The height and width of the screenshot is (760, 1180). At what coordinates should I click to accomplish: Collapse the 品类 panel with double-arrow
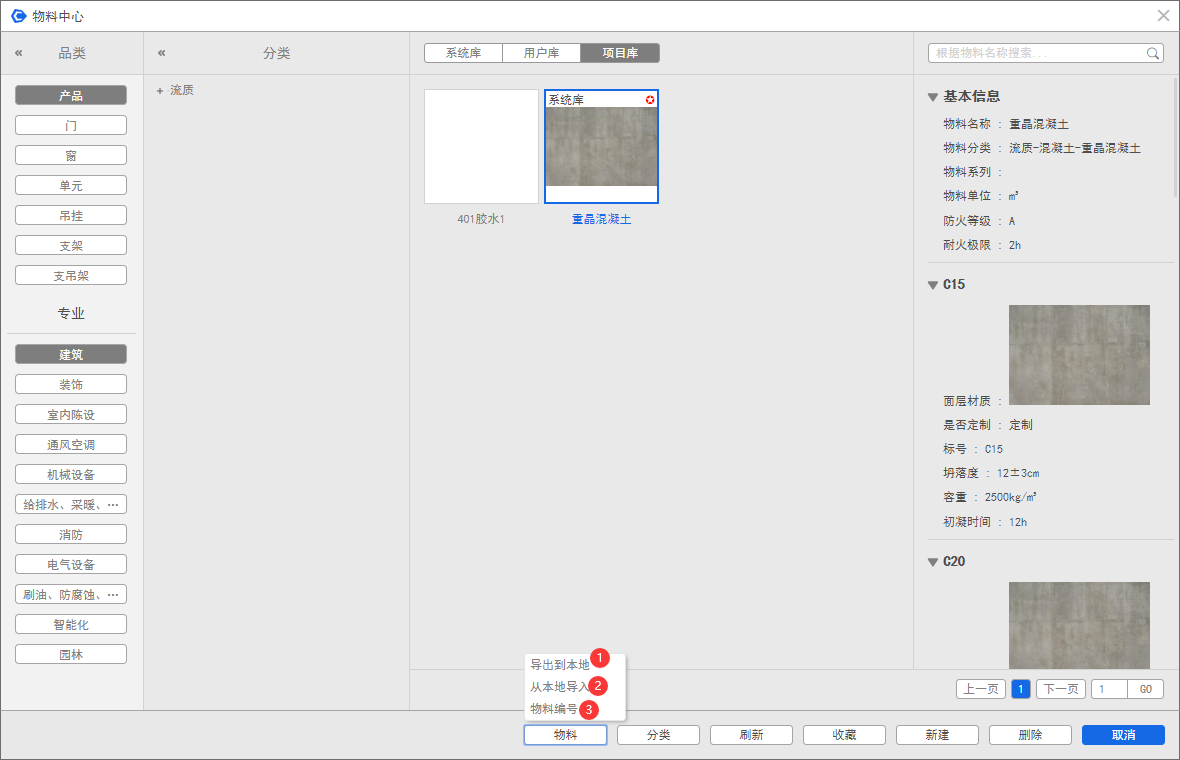coord(18,53)
